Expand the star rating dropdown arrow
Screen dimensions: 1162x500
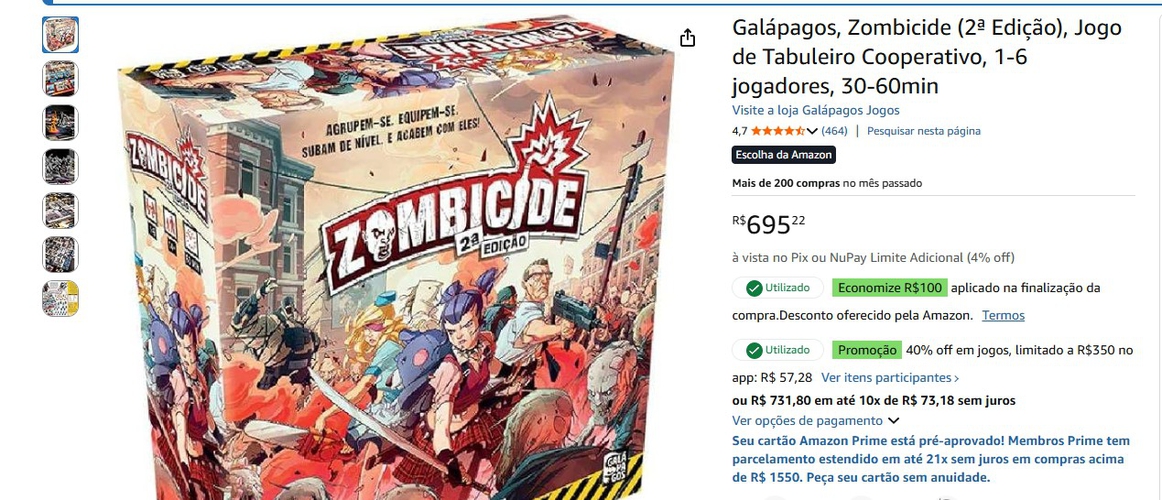coord(811,131)
